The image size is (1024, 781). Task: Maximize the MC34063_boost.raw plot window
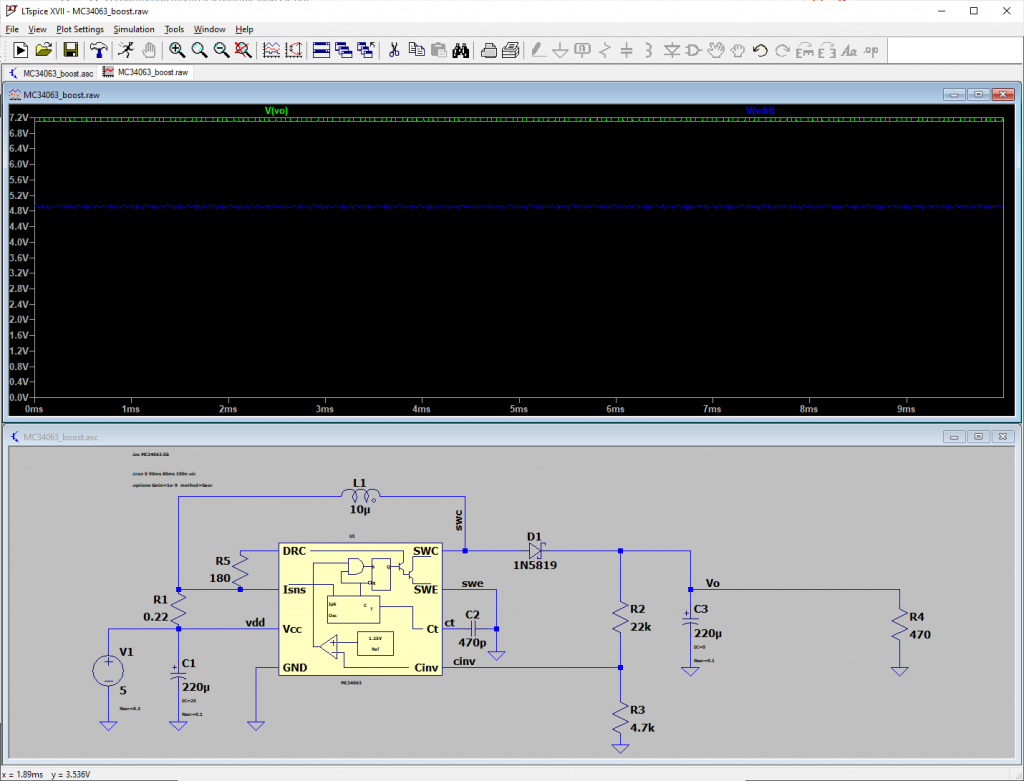point(978,95)
